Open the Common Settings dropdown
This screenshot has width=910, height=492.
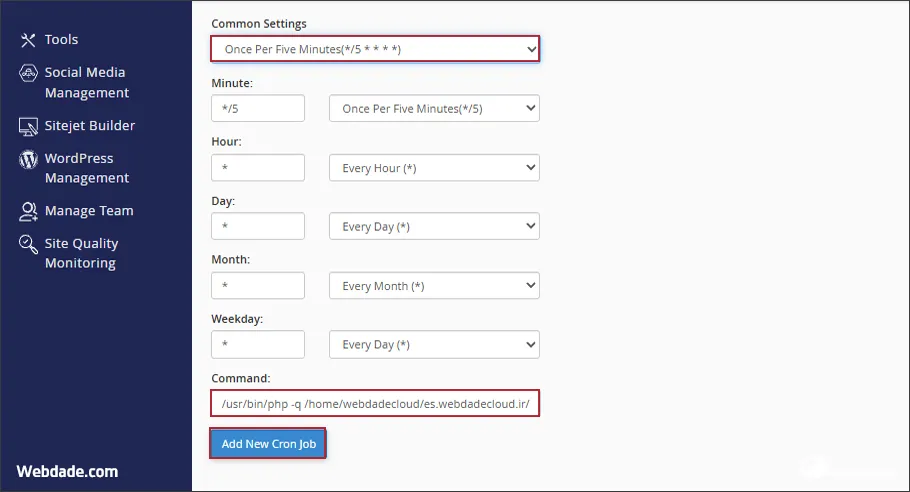click(x=375, y=49)
